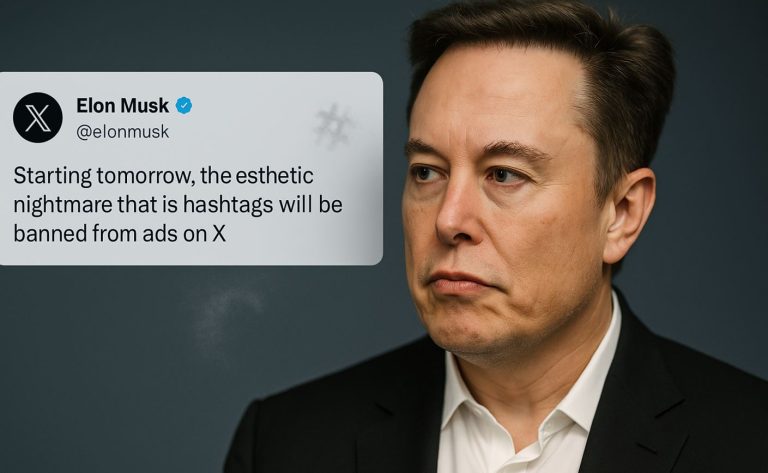Click the blue verified checkmark badge
Viewport: 768px width, 473px height.
184,106
